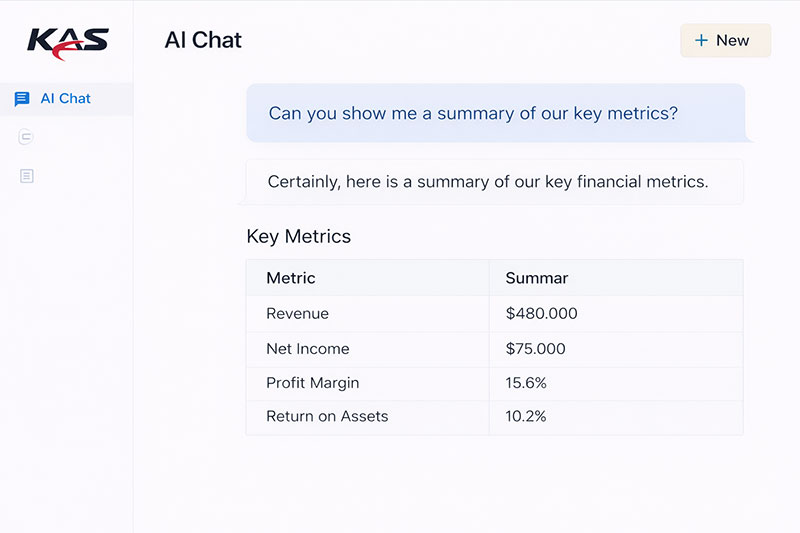Click the Metric column header
The width and height of the screenshot is (800, 533).
pos(291,278)
